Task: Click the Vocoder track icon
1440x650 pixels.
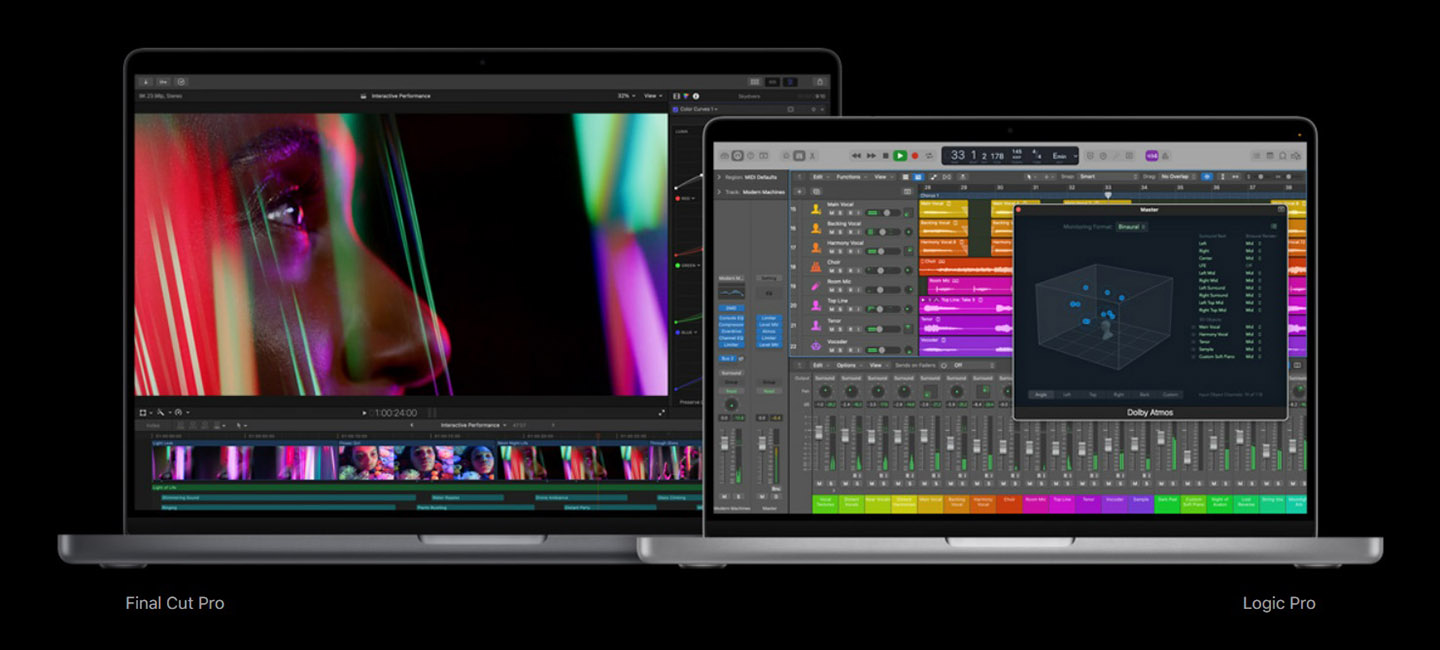Action: 816,344
